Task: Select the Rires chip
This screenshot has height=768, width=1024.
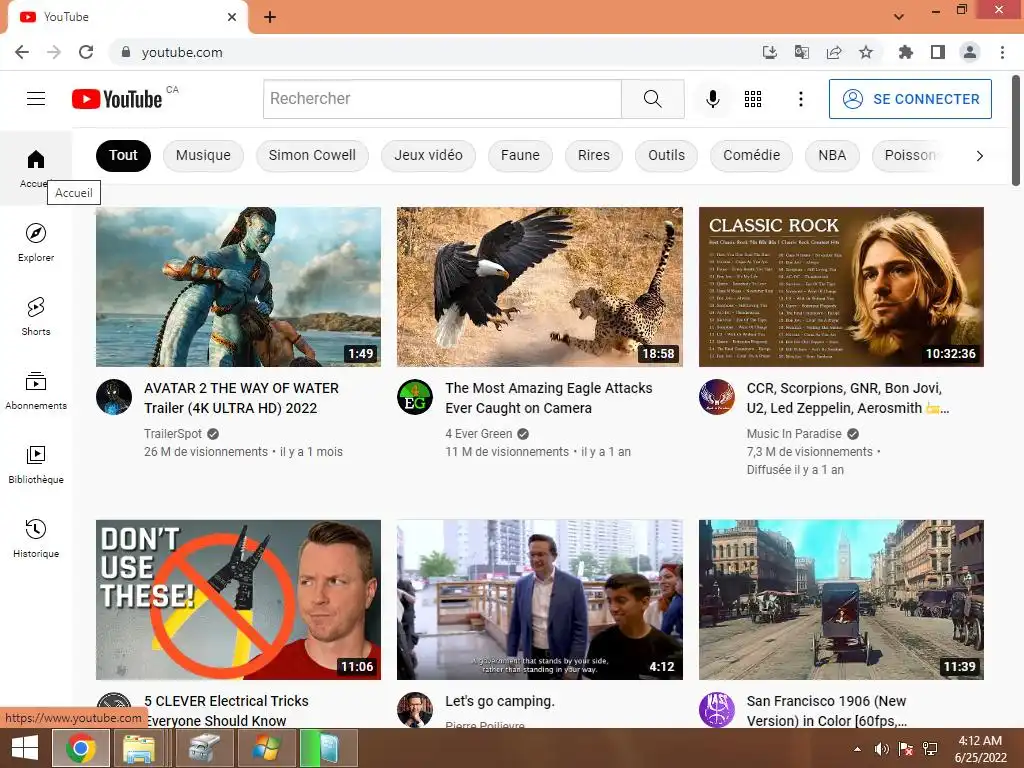Action: coord(594,155)
